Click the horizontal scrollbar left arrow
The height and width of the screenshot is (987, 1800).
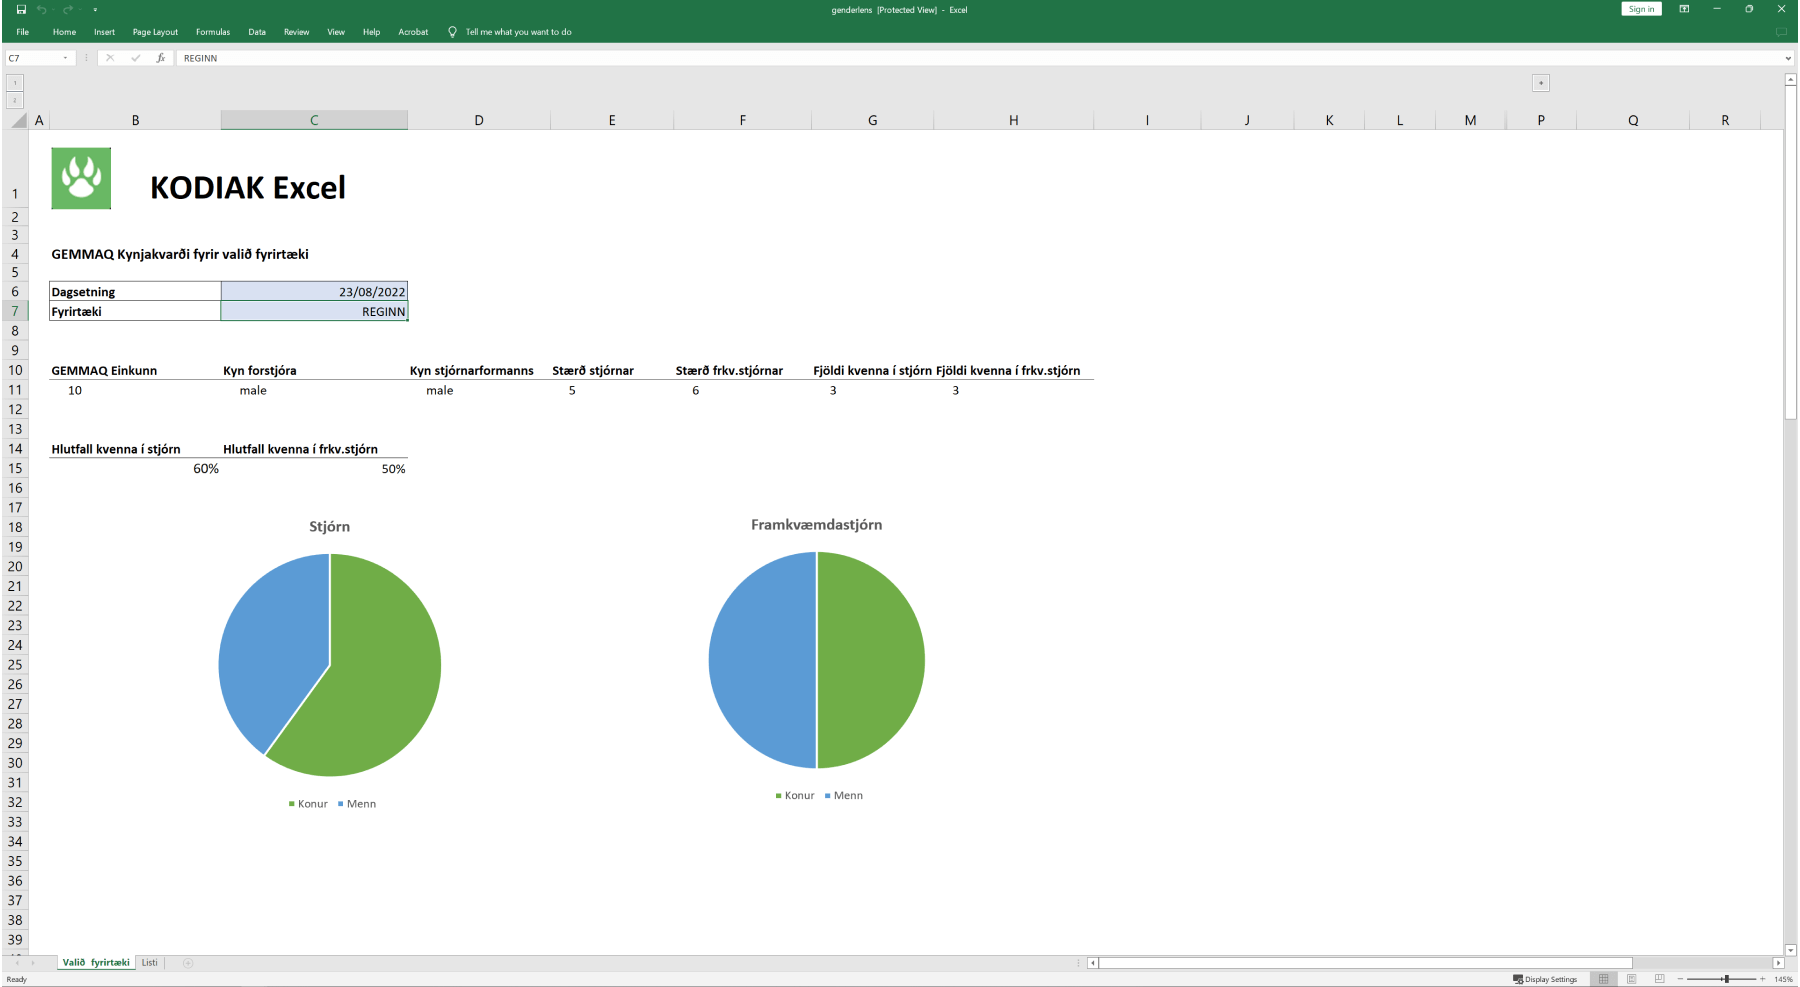tap(1093, 963)
